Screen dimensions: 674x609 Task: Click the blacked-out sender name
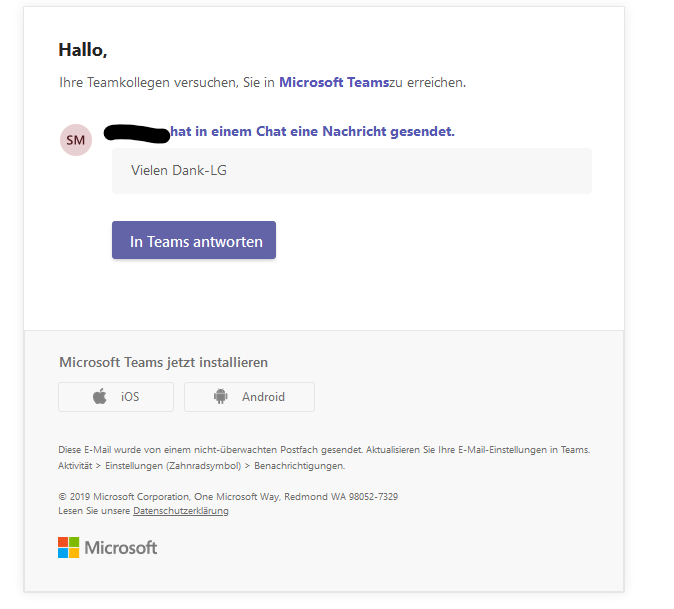pyautogui.click(x=138, y=132)
